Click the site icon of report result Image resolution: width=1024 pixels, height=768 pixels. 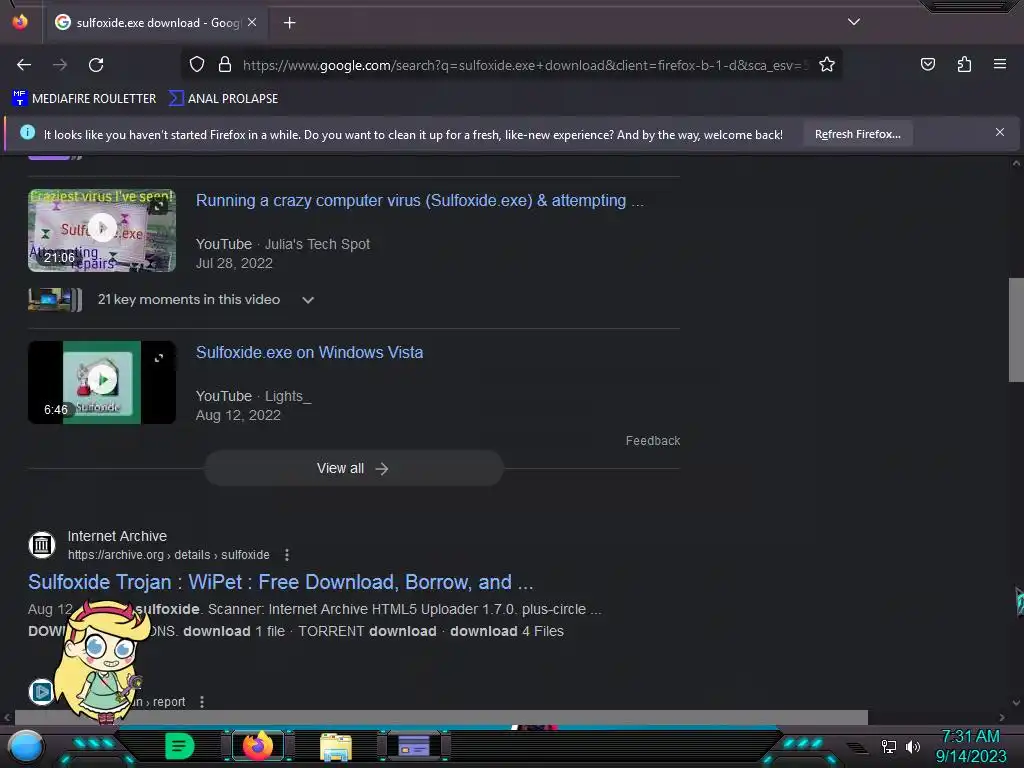pos(41,691)
